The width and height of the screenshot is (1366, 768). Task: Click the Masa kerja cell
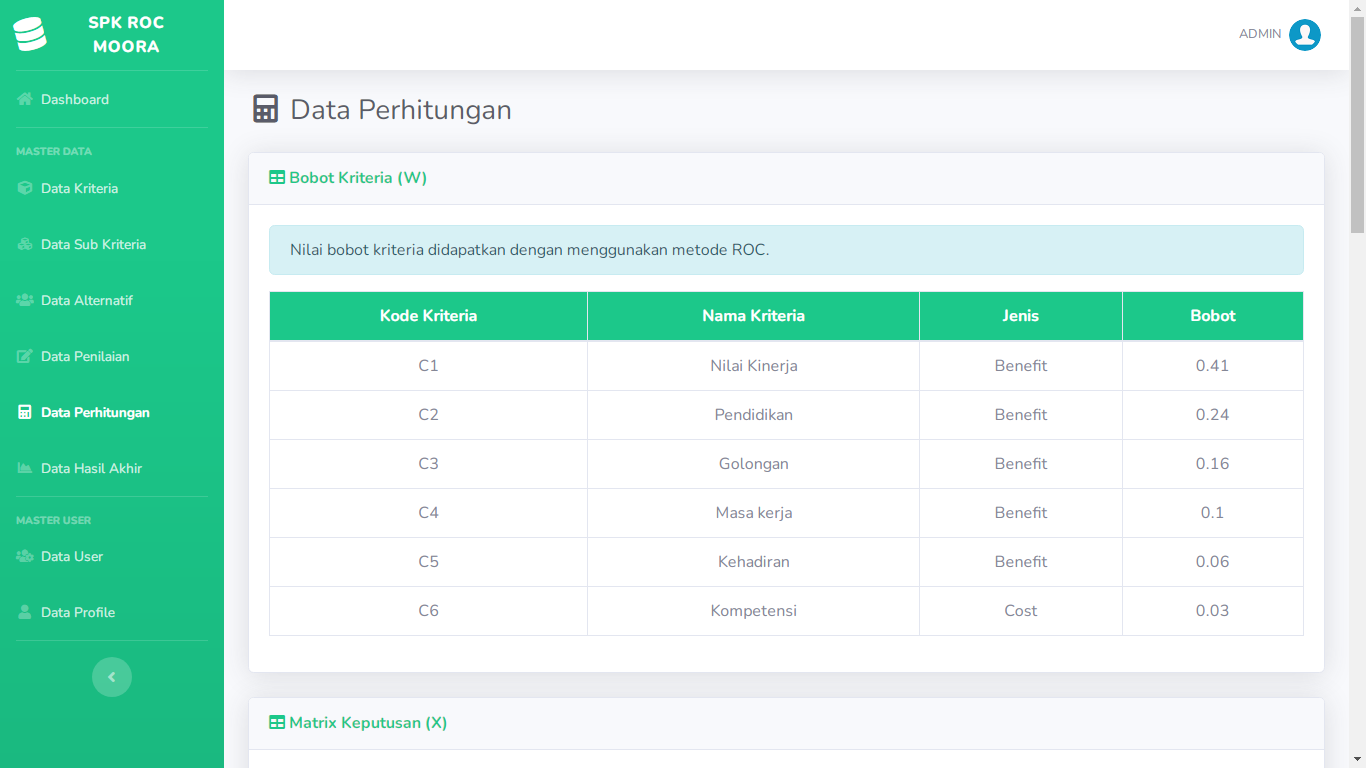click(753, 513)
